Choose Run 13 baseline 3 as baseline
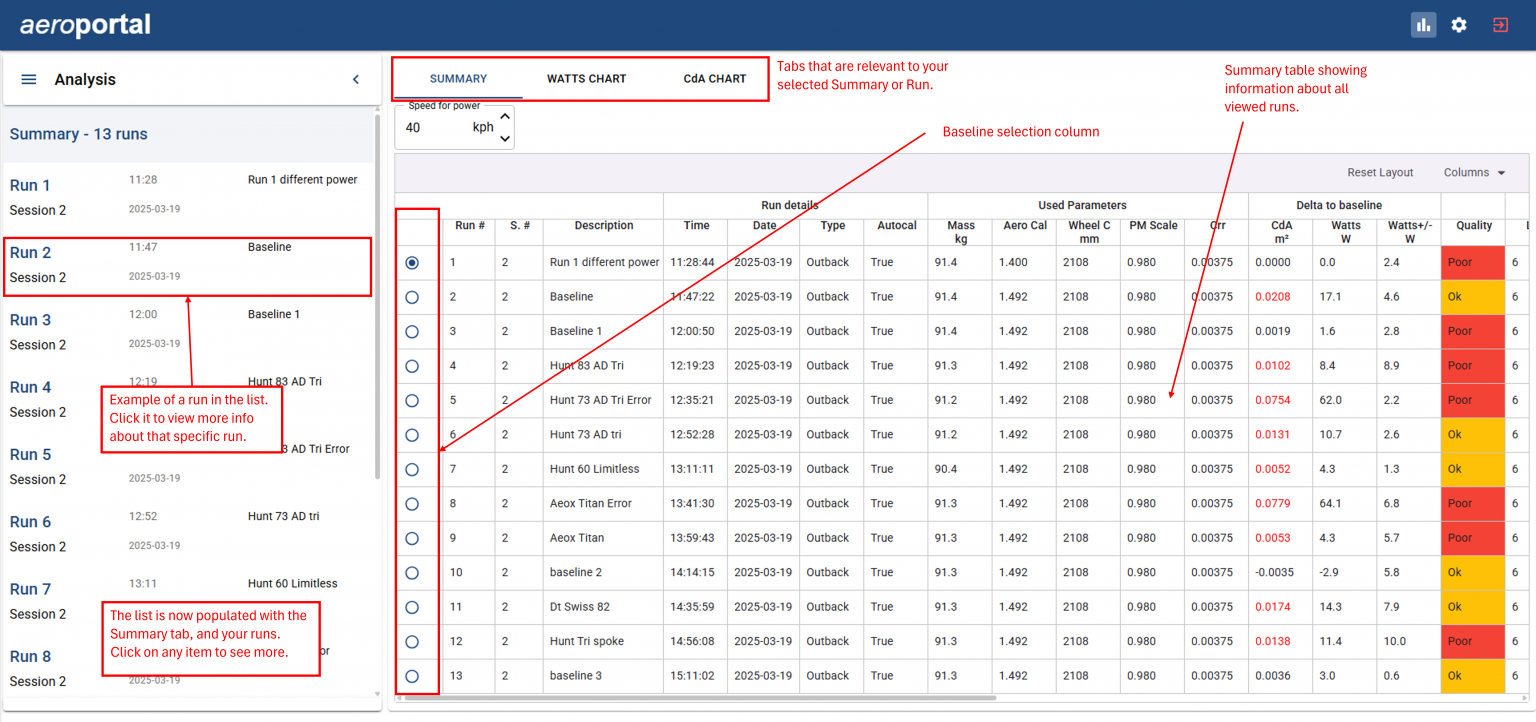The image size is (1536, 722). pyautogui.click(x=411, y=675)
